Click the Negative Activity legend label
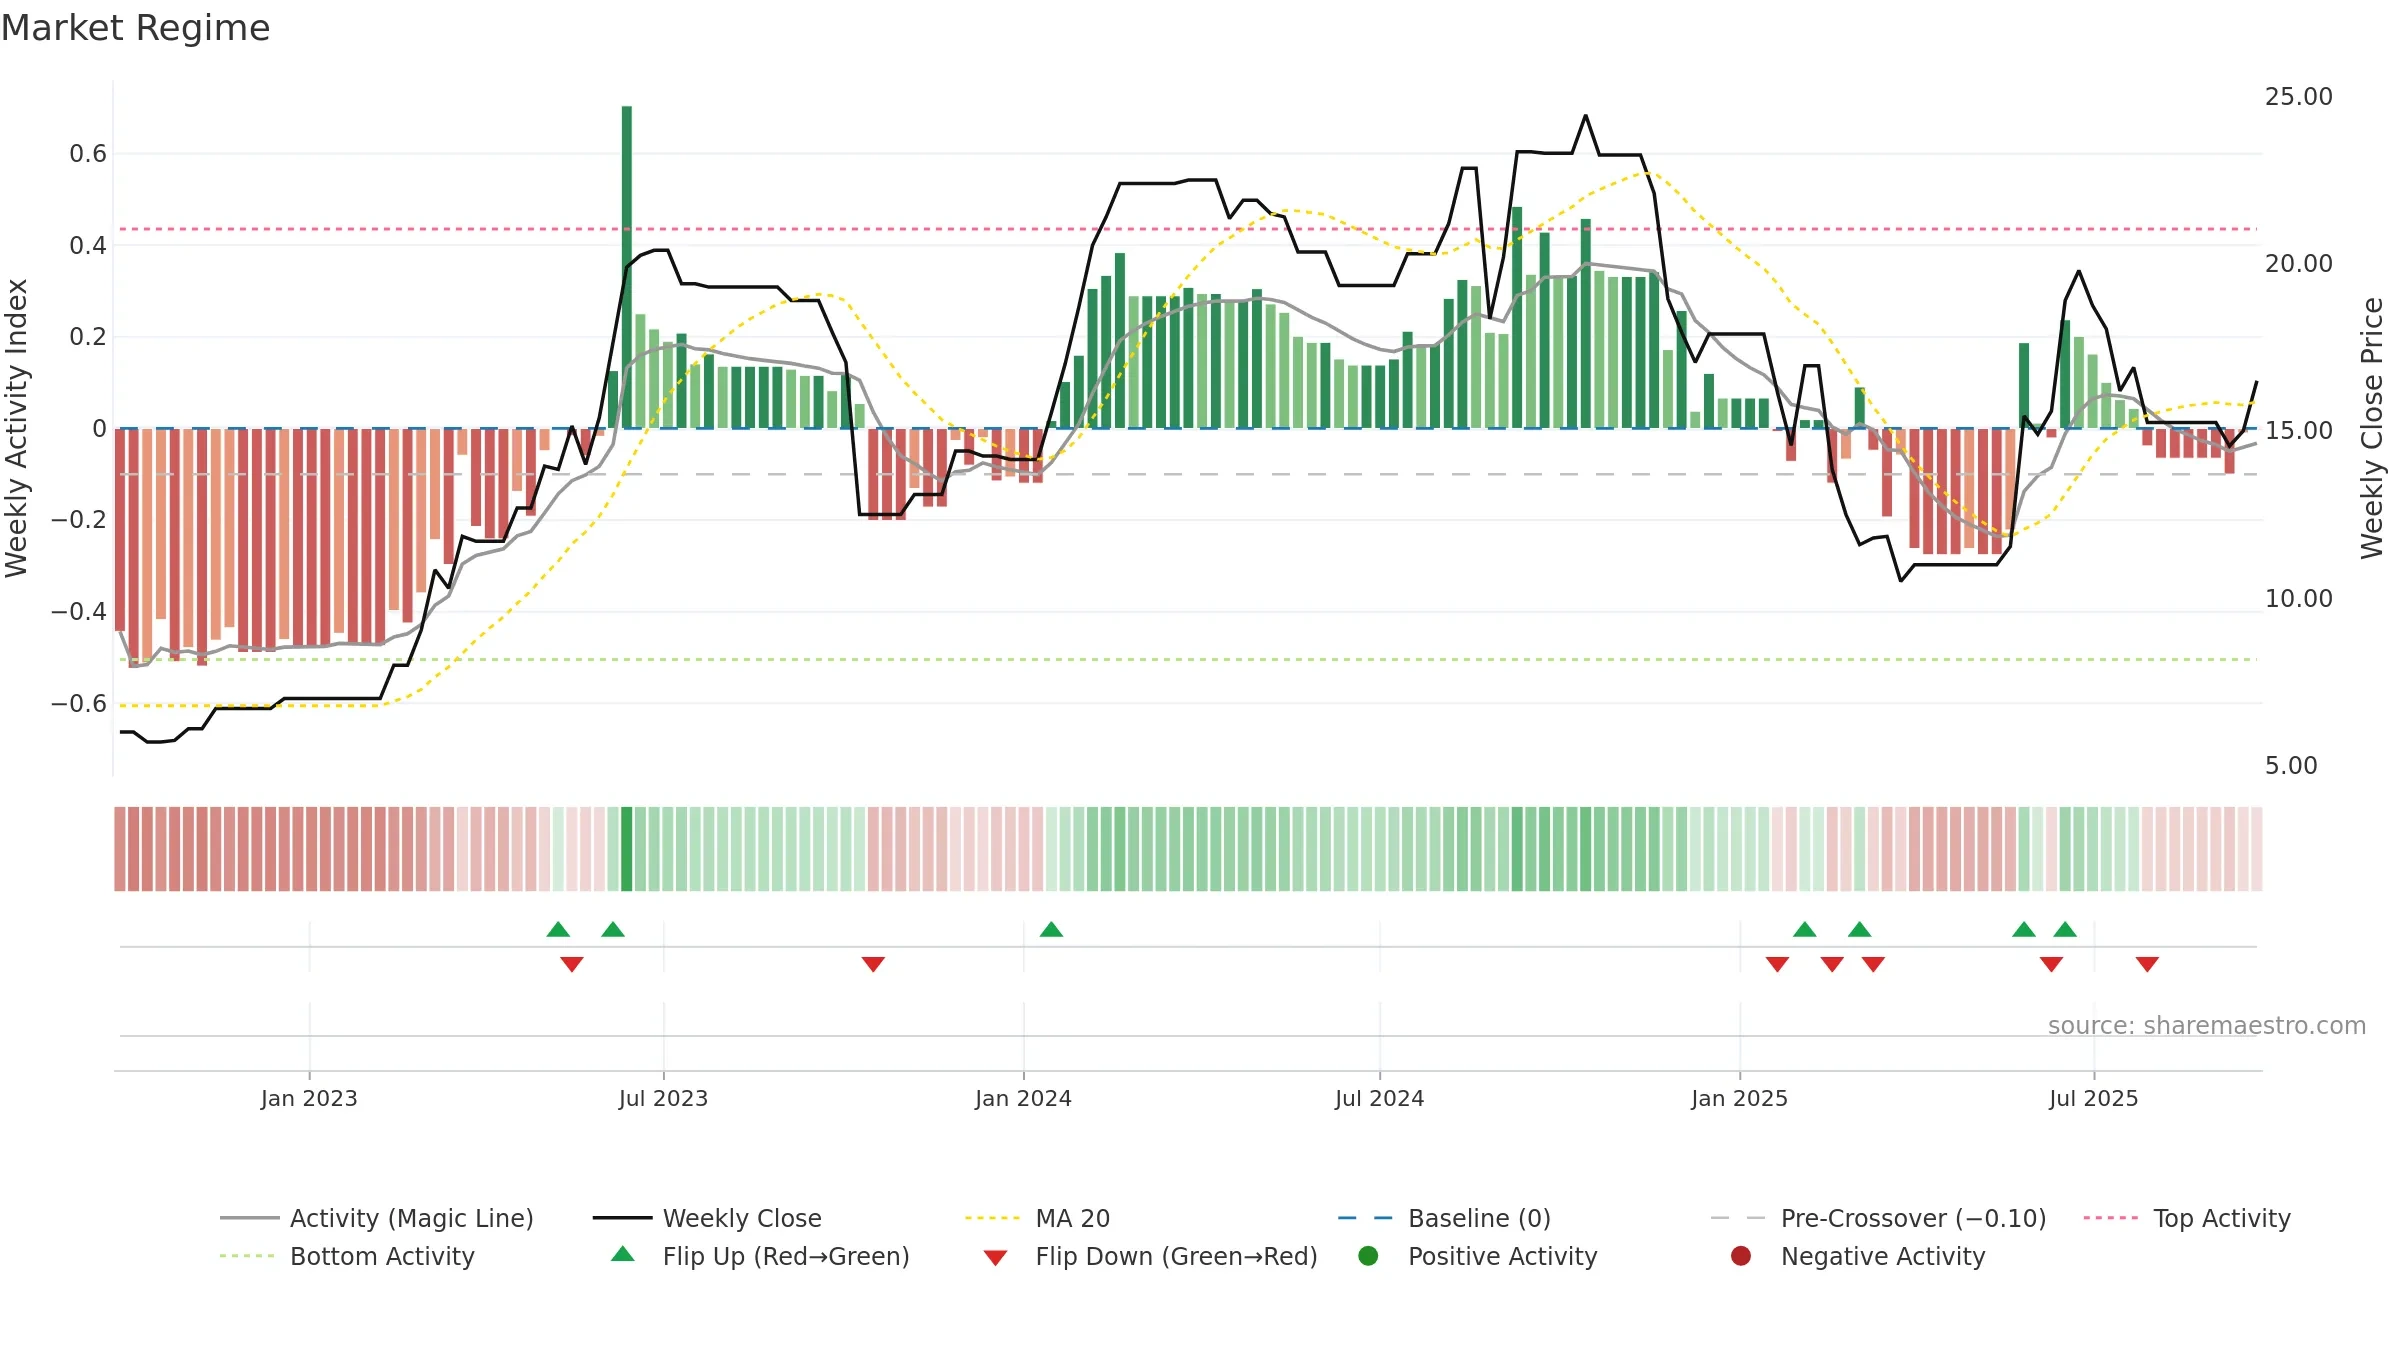 coord(1883,1256)
